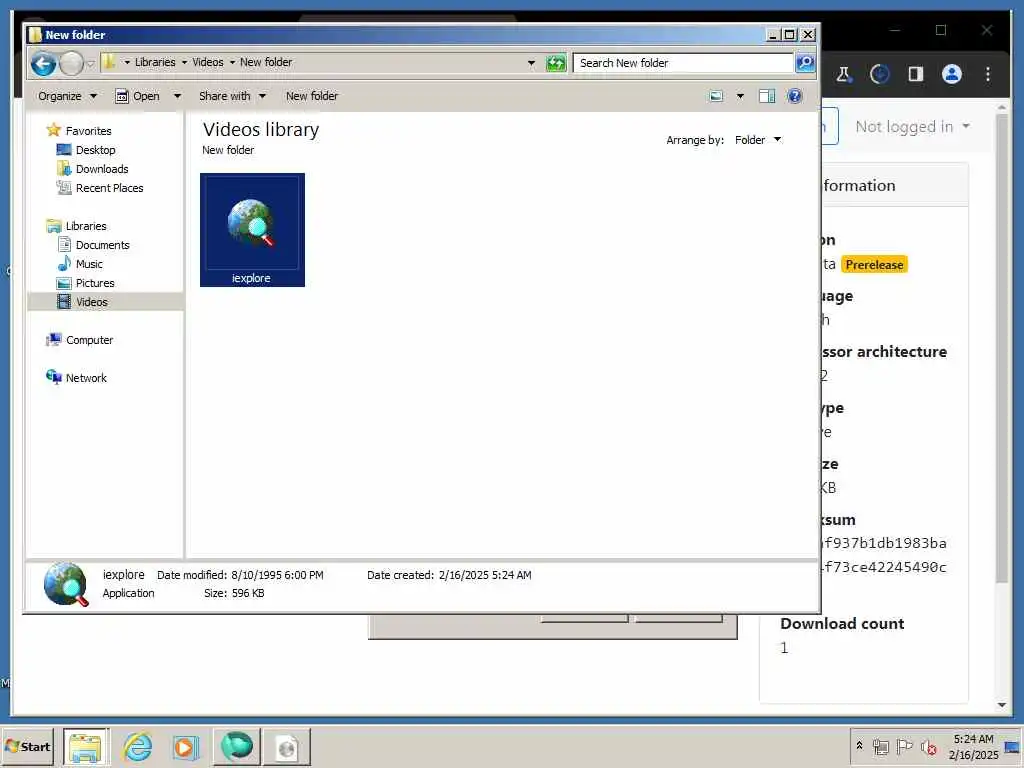Viewport: 1024px width, 768px height.
Task: Click the disc document taskbar icon
Action: point(287,747)
